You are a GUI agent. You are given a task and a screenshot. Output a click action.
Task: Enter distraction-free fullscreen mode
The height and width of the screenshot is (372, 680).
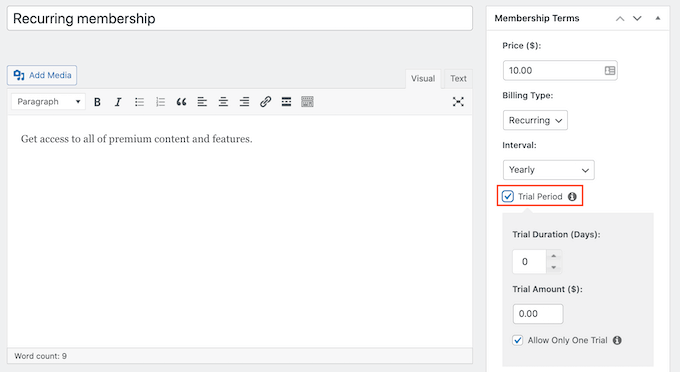point(458,102)
